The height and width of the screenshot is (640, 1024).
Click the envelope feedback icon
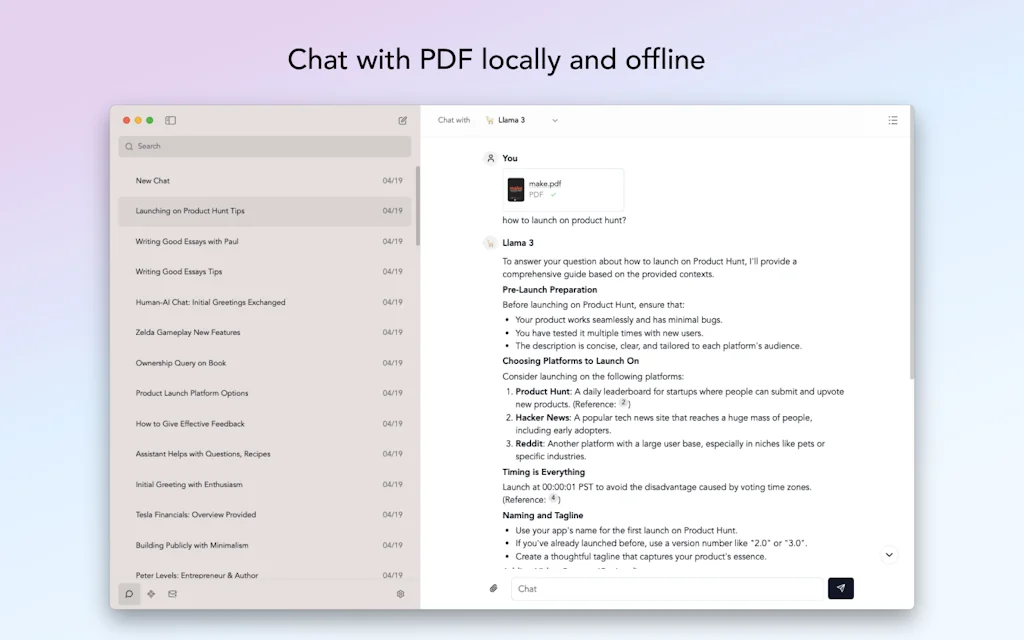click(173, 593)
